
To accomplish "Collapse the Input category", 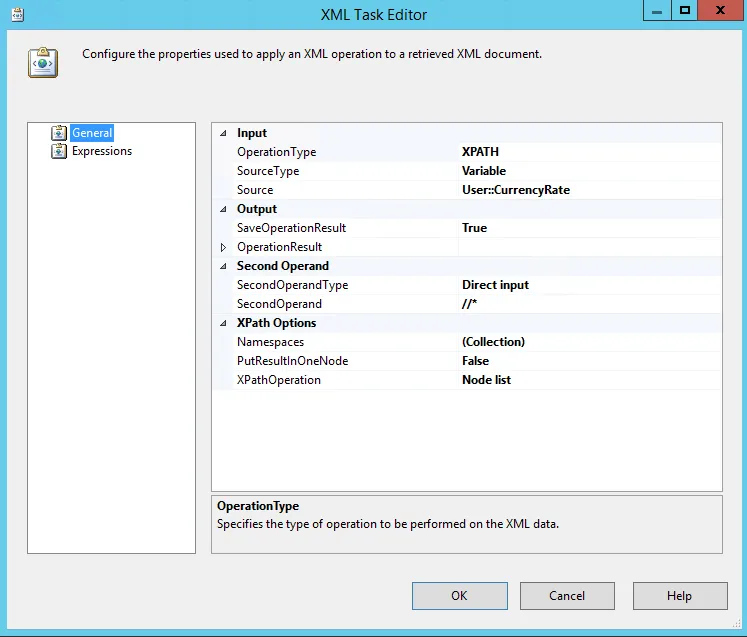I will click(223, 133).
